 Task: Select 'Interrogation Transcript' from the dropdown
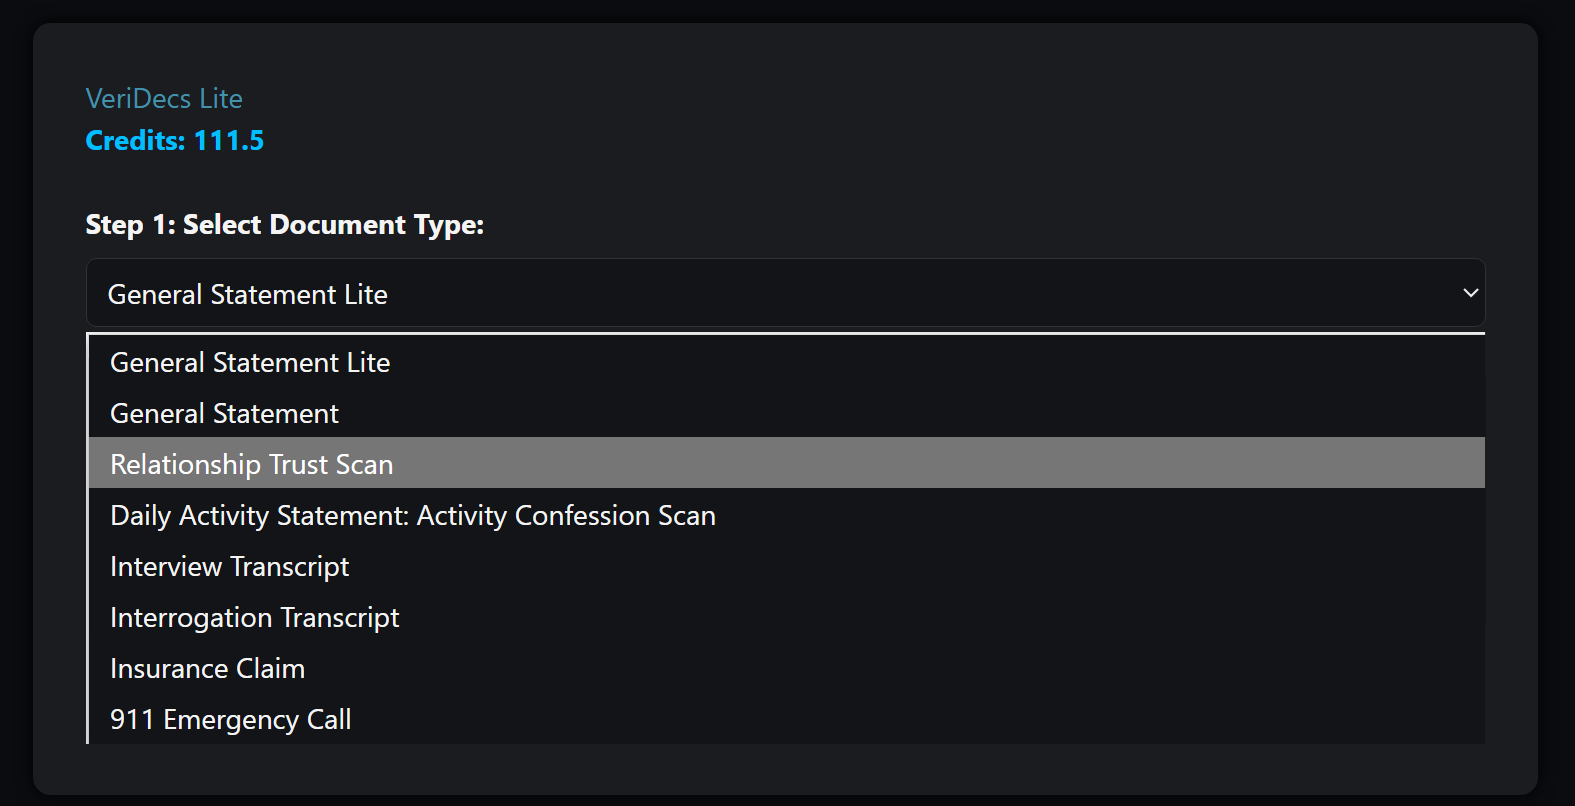[254, 617]
